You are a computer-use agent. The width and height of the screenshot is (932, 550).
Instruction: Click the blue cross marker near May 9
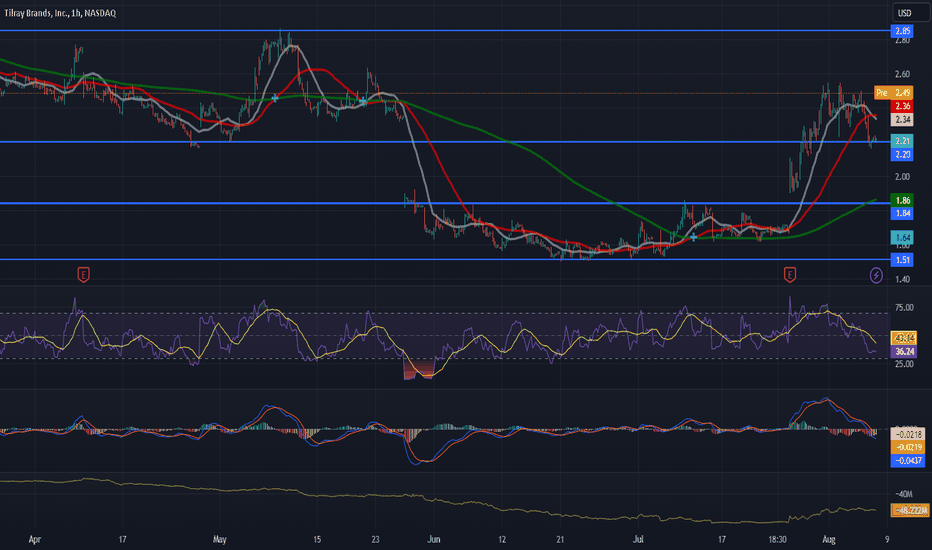[x=275, y=98]
